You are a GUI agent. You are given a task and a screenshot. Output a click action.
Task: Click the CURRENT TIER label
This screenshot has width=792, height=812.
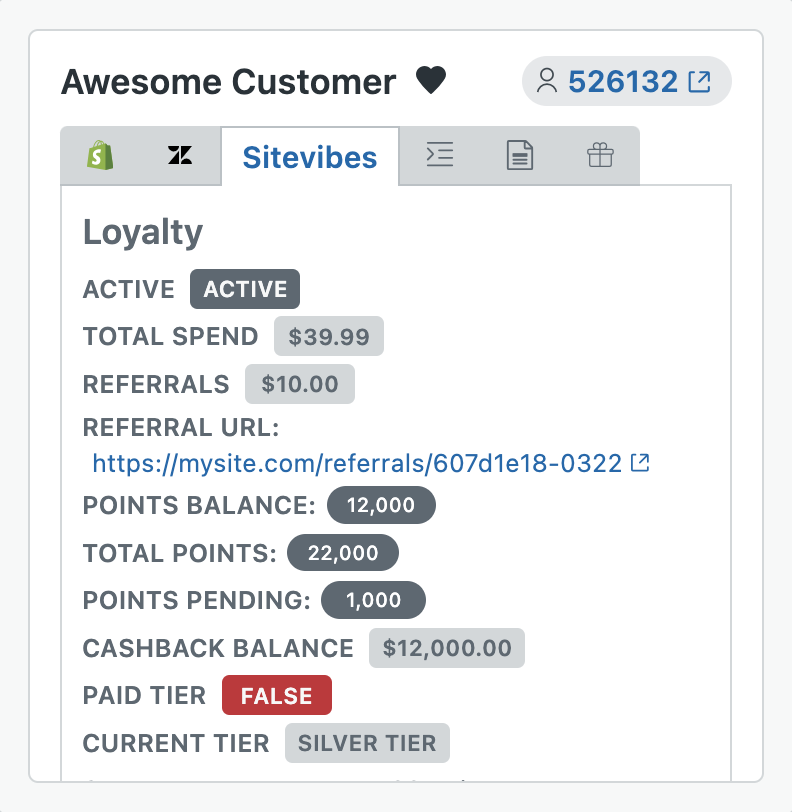point(176,744)
